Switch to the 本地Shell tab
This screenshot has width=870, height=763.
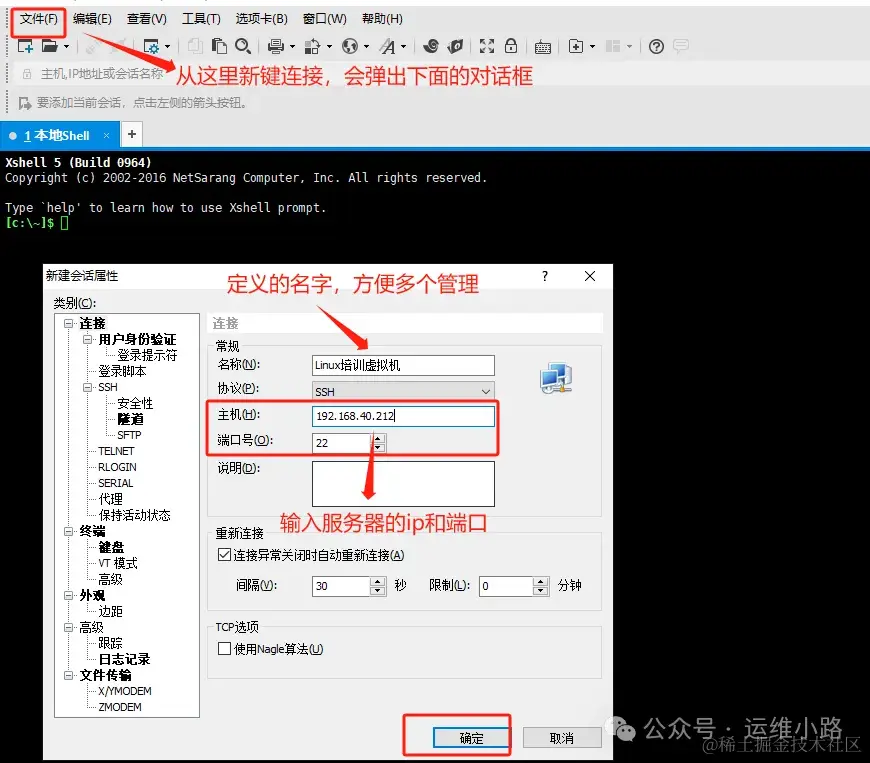(x=57, y=134)
